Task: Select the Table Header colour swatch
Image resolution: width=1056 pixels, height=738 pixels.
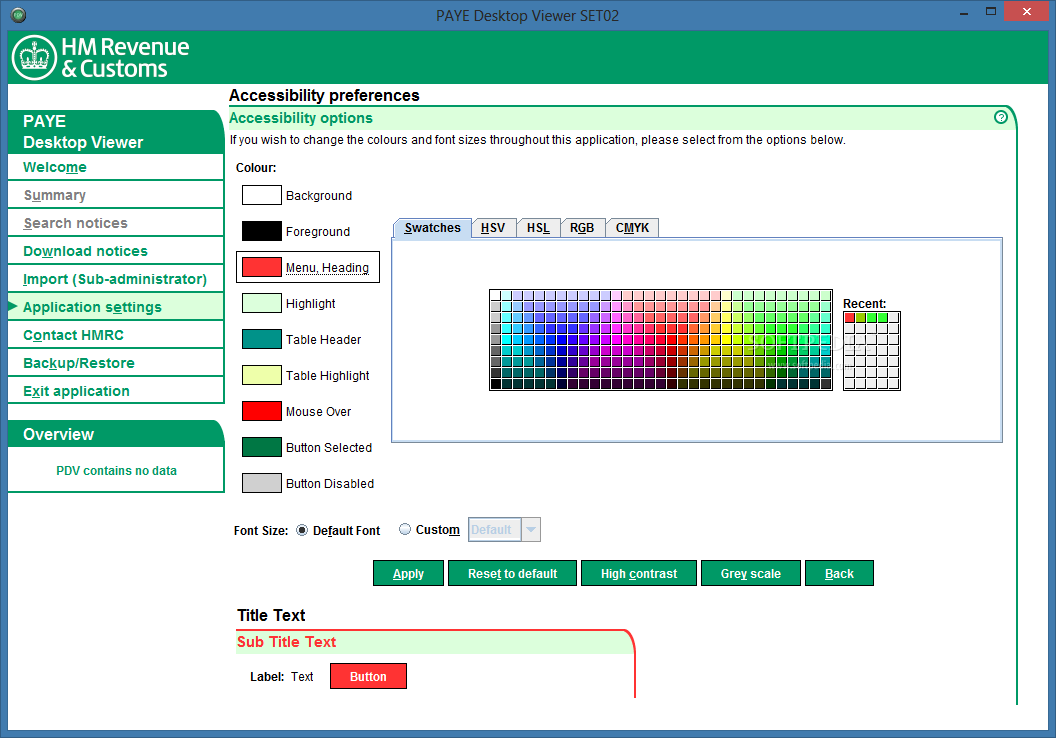Action: [x=262, y=339]
